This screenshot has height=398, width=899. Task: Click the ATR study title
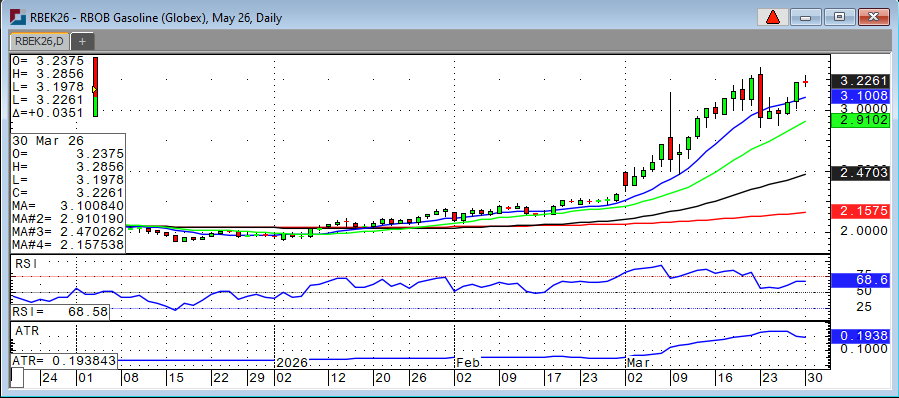(x=28, y=331)
